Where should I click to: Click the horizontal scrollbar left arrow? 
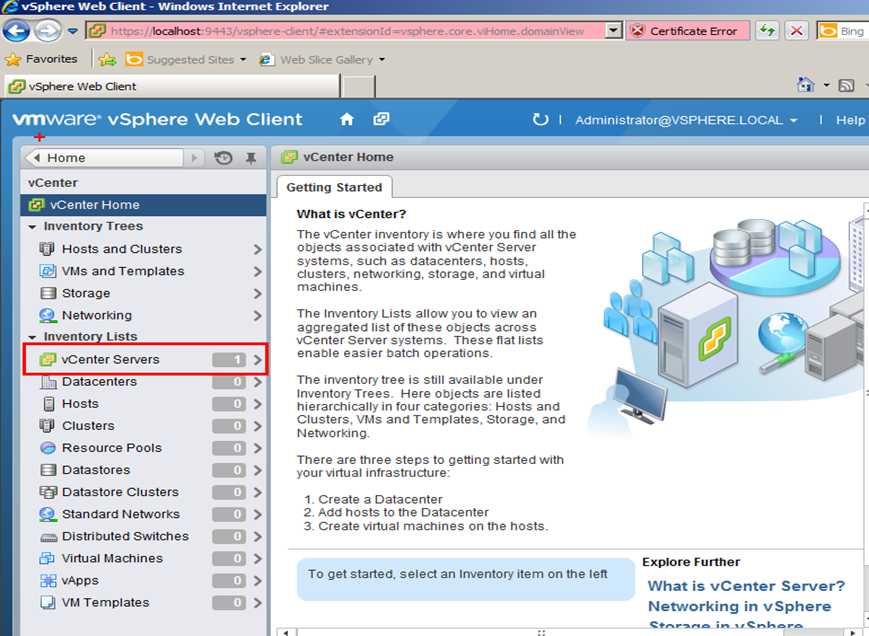pyautogui.click(x=285, y=632)
